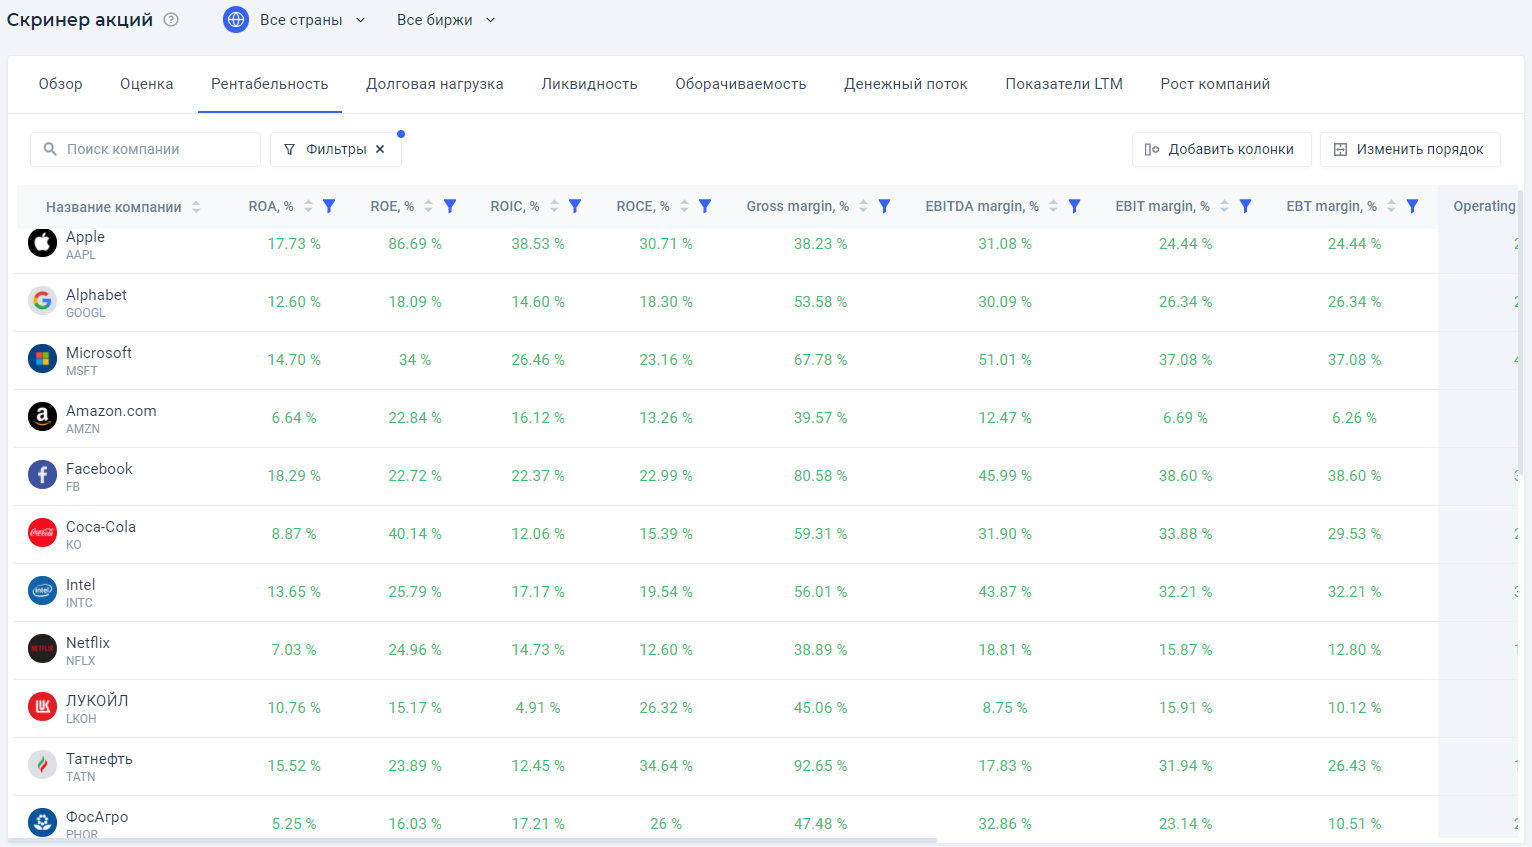Click Facebook Gross margin 80.58 %
1532x847 pixels.
pyautogui.click(x=821, y=476)
